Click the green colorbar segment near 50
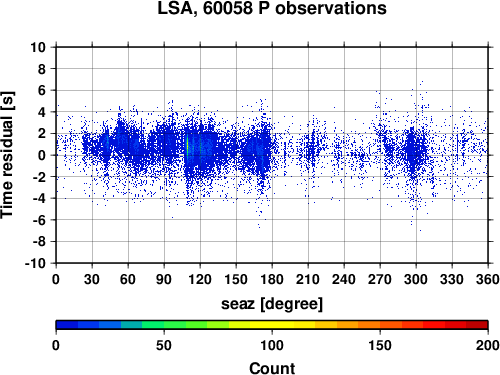This screenshot has width=500, height=375. tap(164, 325)
